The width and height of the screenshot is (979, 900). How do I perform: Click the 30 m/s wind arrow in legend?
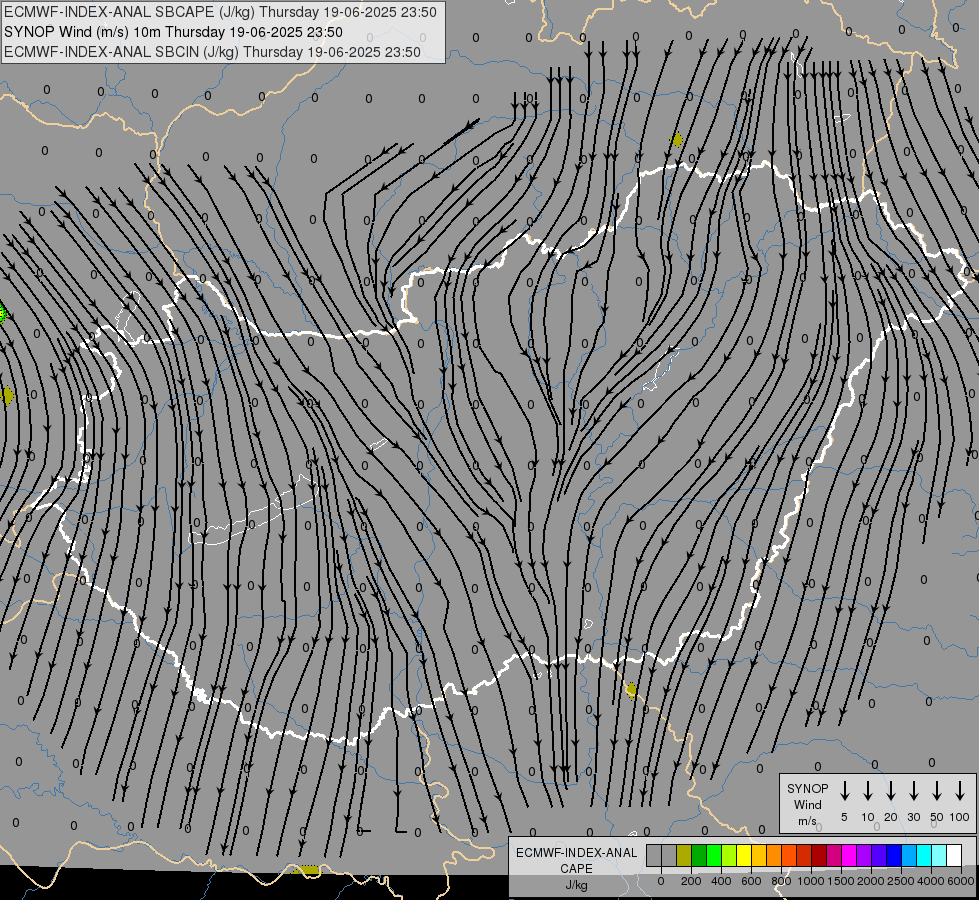coord(913,790)
